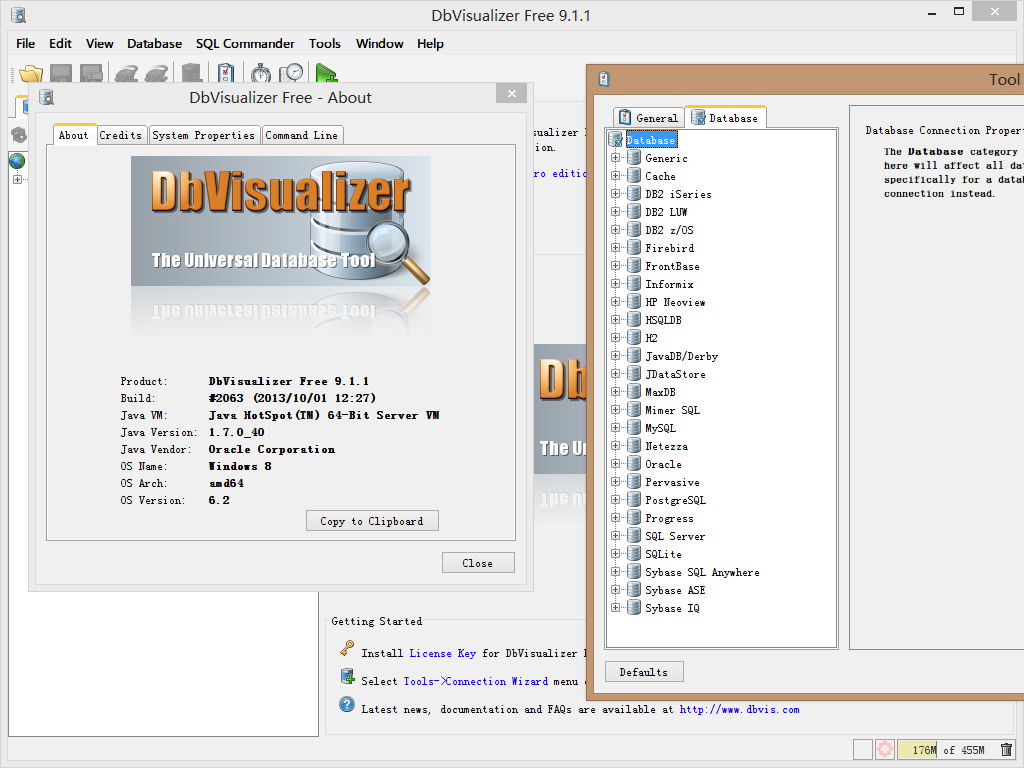
Task: Open the License Key link
Action: [x=442, y=653]
